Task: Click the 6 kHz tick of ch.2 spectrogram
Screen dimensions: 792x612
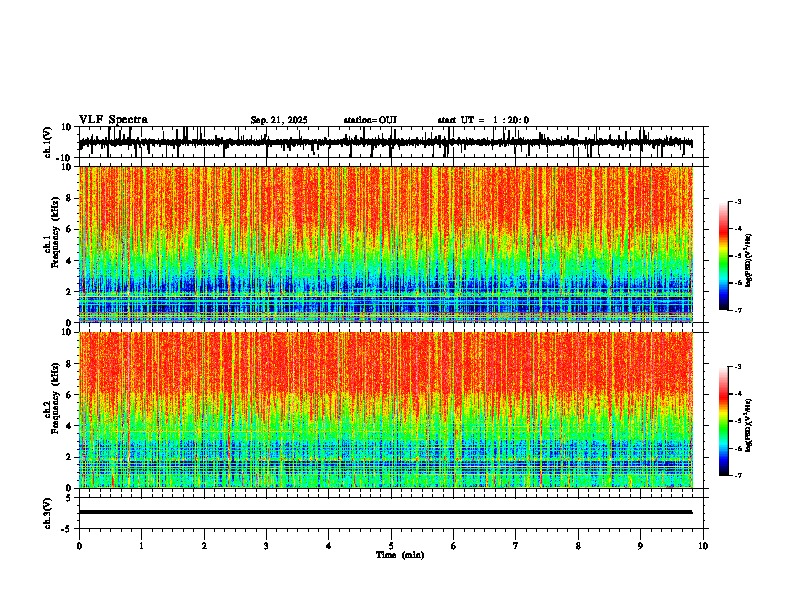Action: [70, 395]
